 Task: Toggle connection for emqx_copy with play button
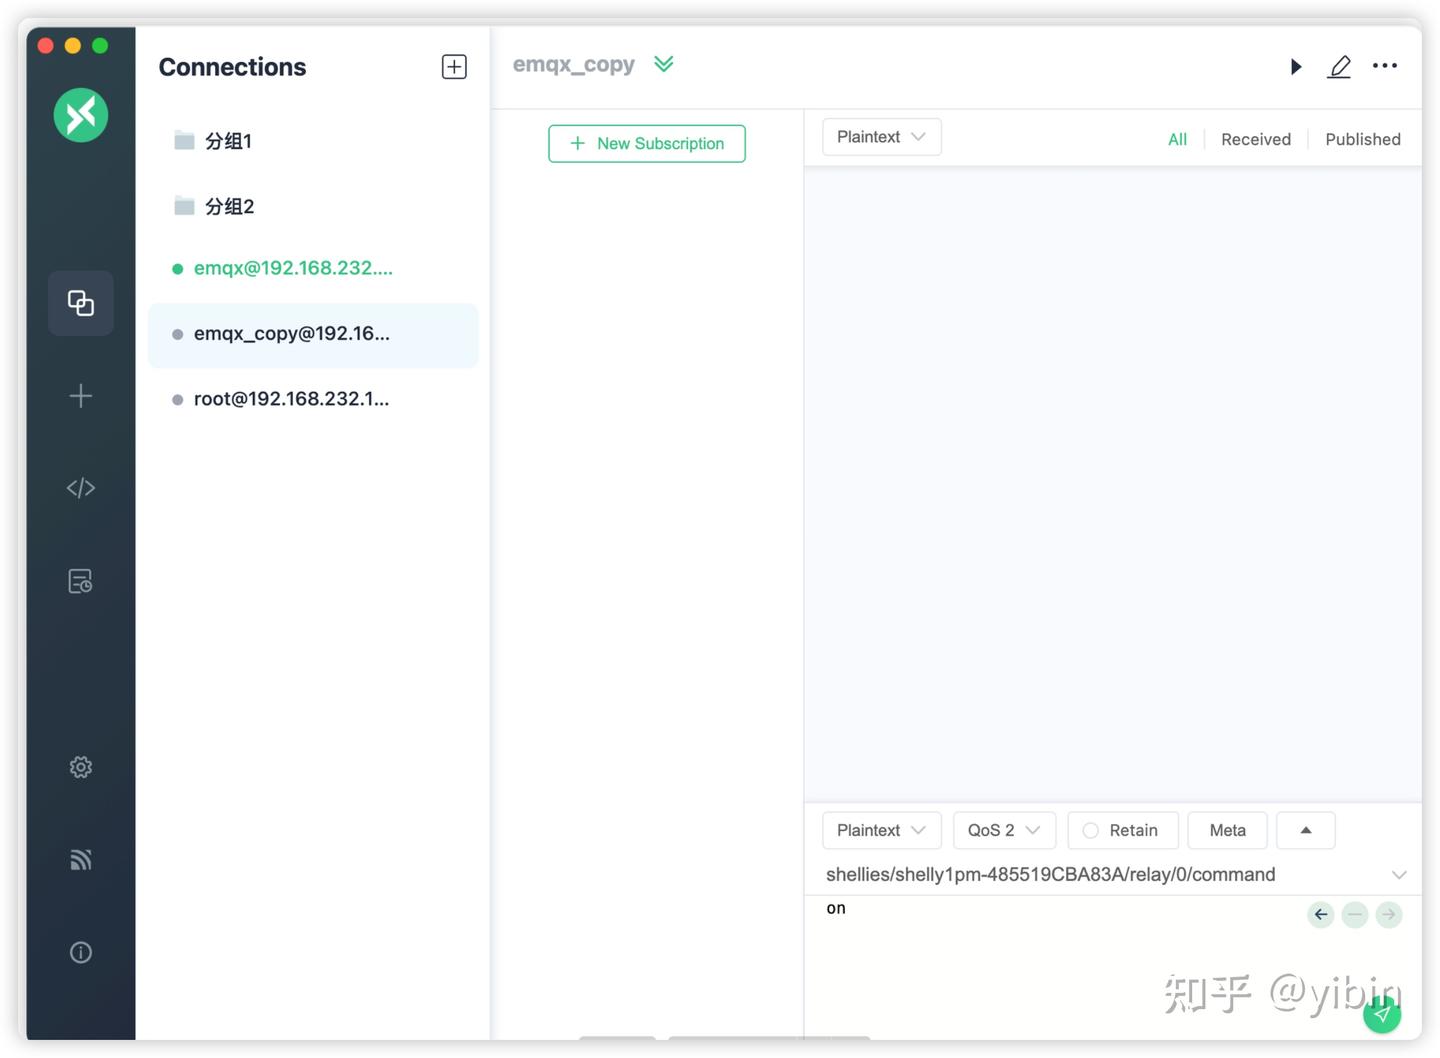click(x=1296, y=66)
